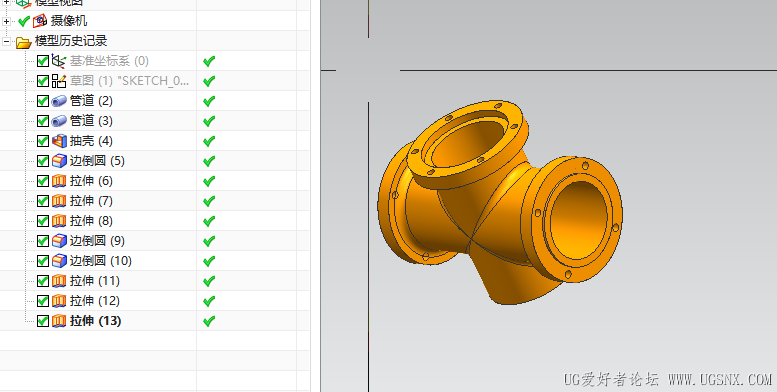Click the extrude icon for 拉伸 (13)

point(59,321)
